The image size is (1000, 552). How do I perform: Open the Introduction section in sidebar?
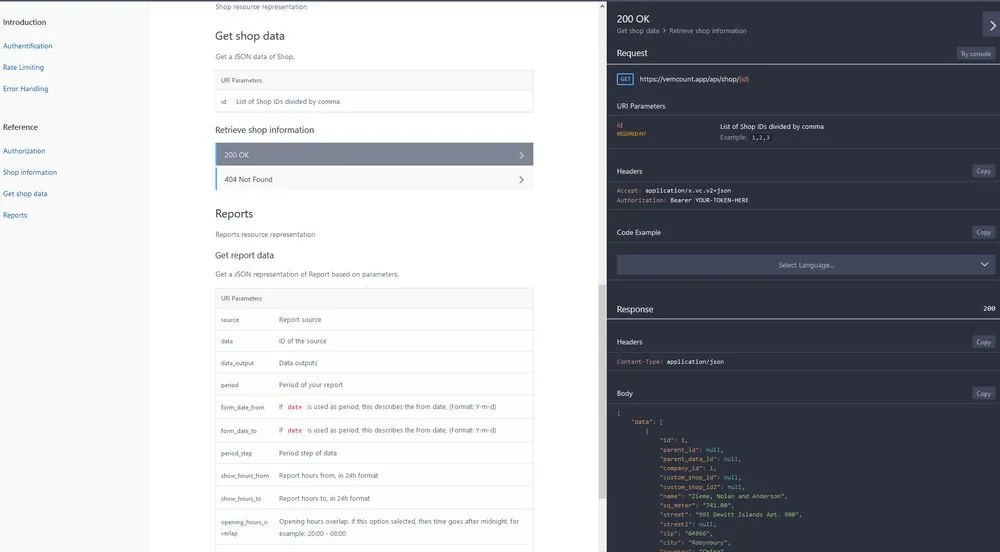(x=24, y=22)
